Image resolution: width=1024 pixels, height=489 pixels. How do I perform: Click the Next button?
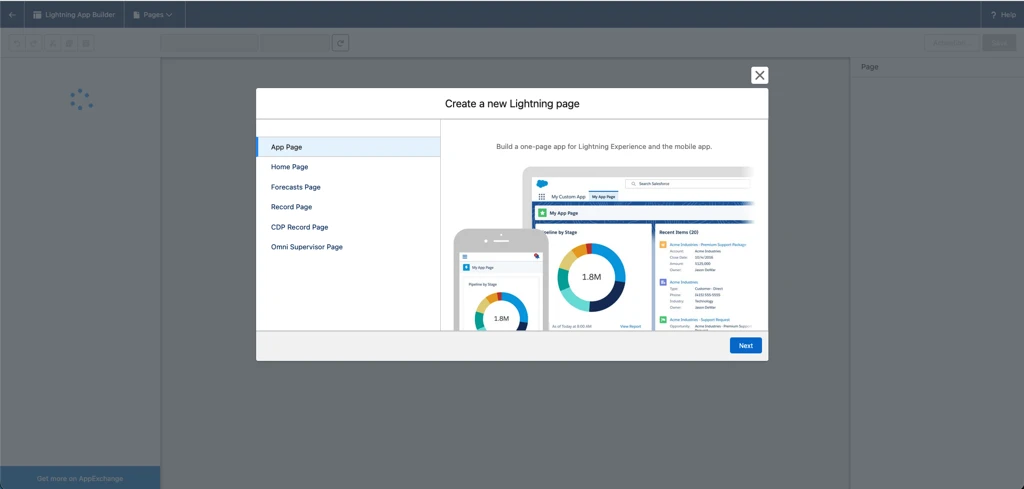[x=746, y=345]
